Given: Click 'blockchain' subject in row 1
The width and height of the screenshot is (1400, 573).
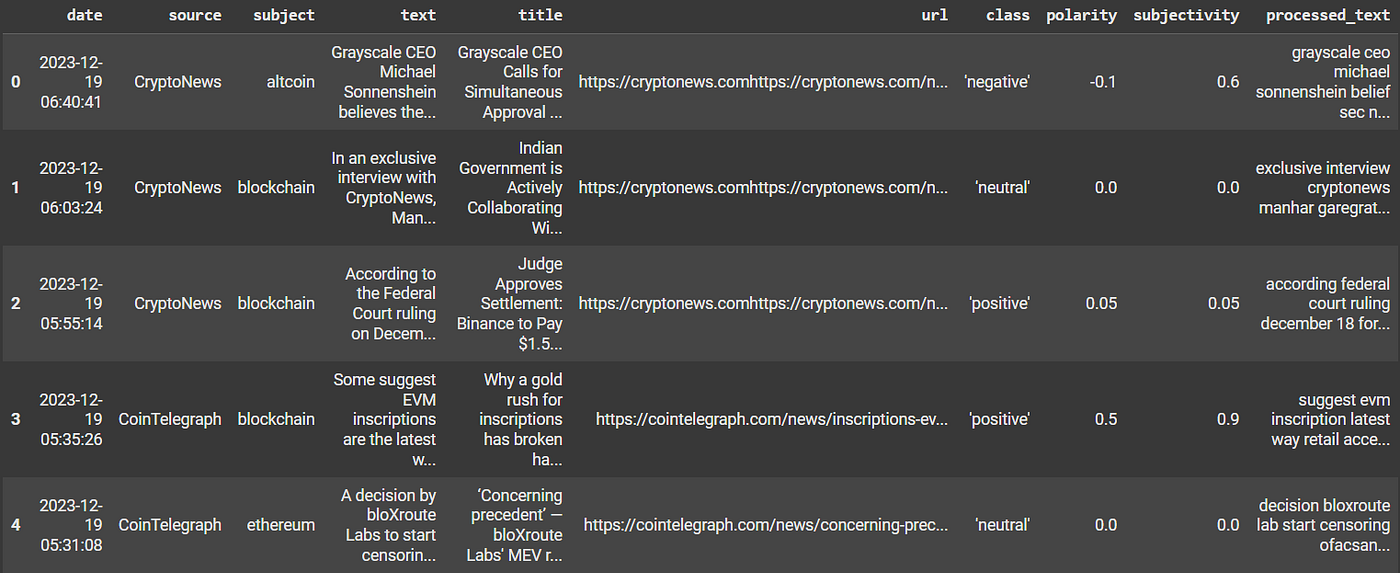Looking at the screenshot, I should pos(276,187).
